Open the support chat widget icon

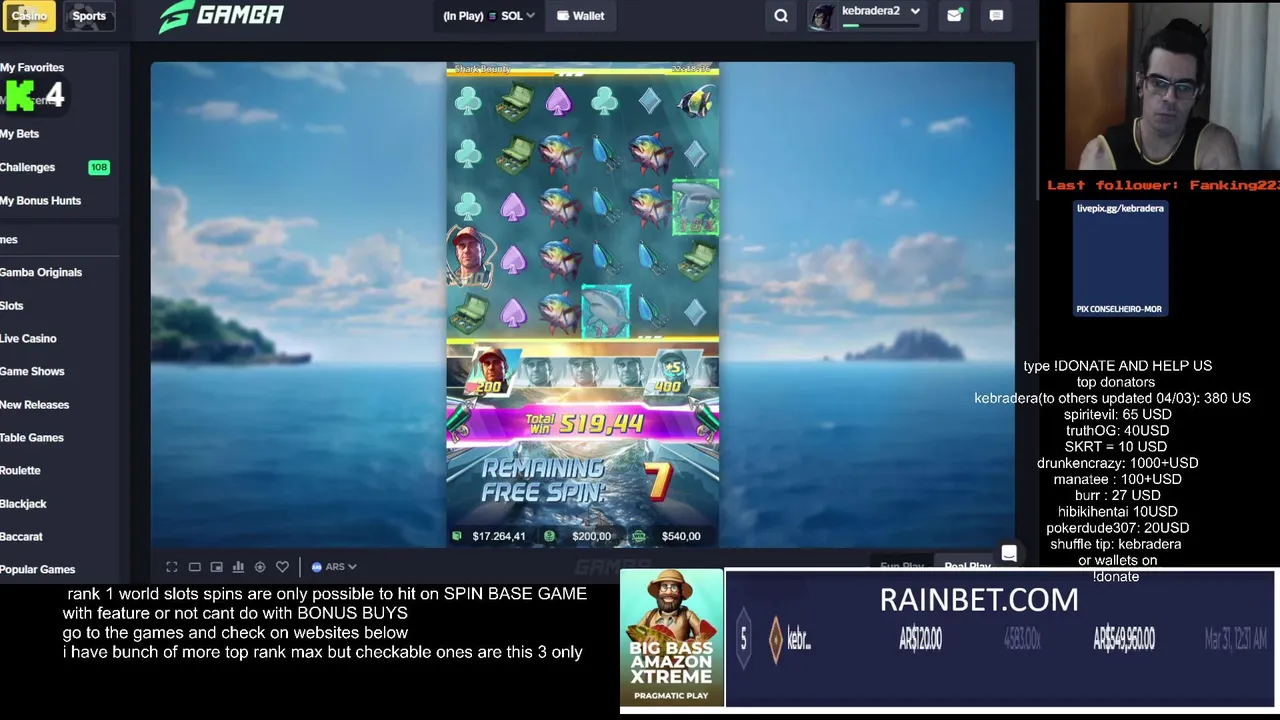1009,554
